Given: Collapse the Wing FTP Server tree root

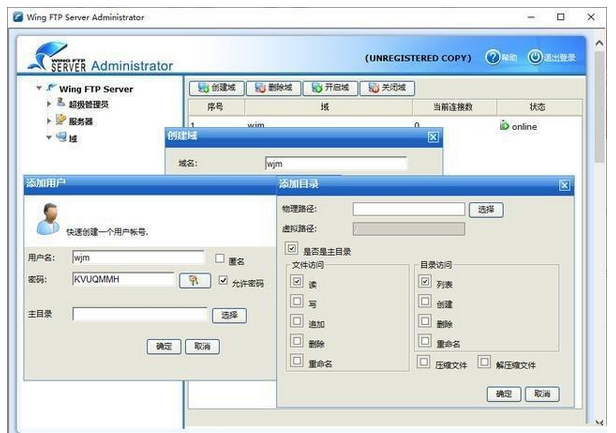Looking at the screenshot, I should 39,89.
